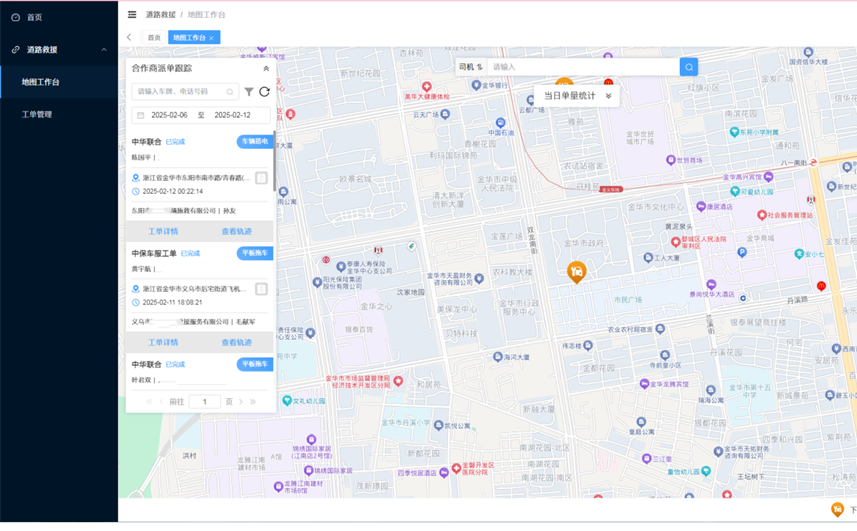The width and height of the screenshot is (857, 531).
Task: Click the 社会服务管理站 map marker
Action: [761, 215]
